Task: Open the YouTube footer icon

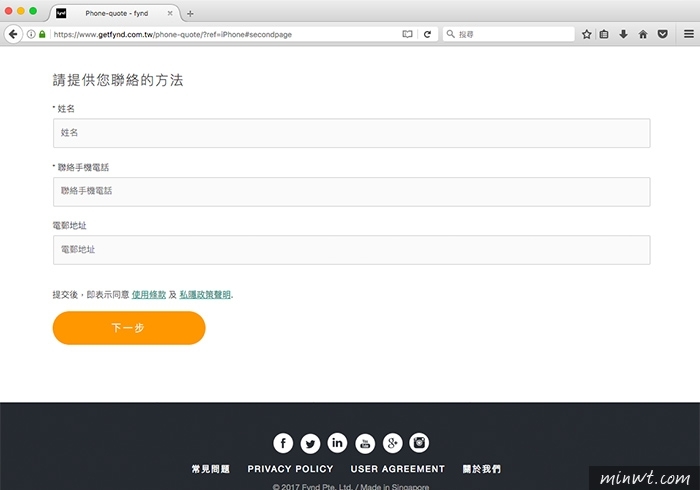Action: [365, 443]
